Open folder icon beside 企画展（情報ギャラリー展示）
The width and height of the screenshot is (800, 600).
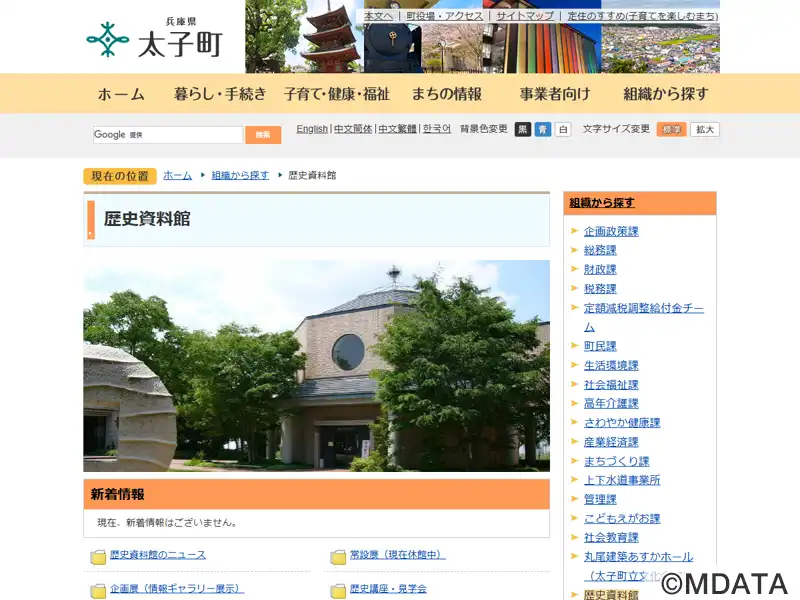pyautogui.click(x=98, y=591)
